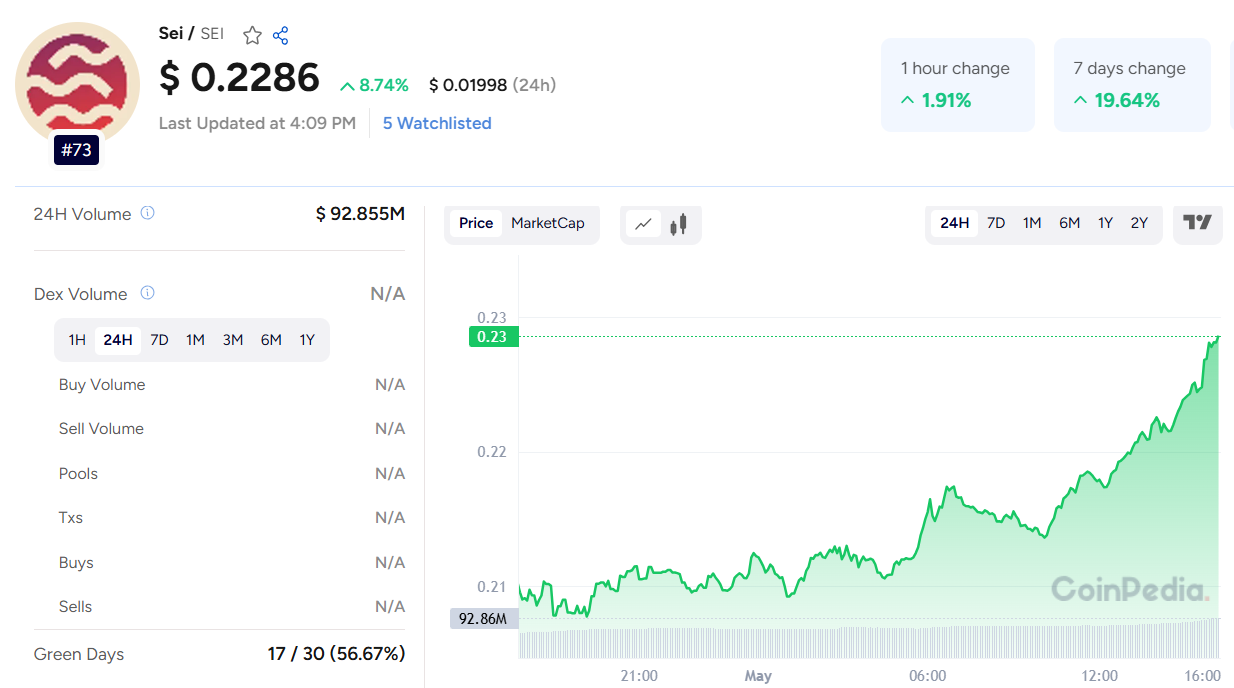Click the share icon next to SEI
Image resolution: width=1234 pixels, height=688 pixels.
281,35
